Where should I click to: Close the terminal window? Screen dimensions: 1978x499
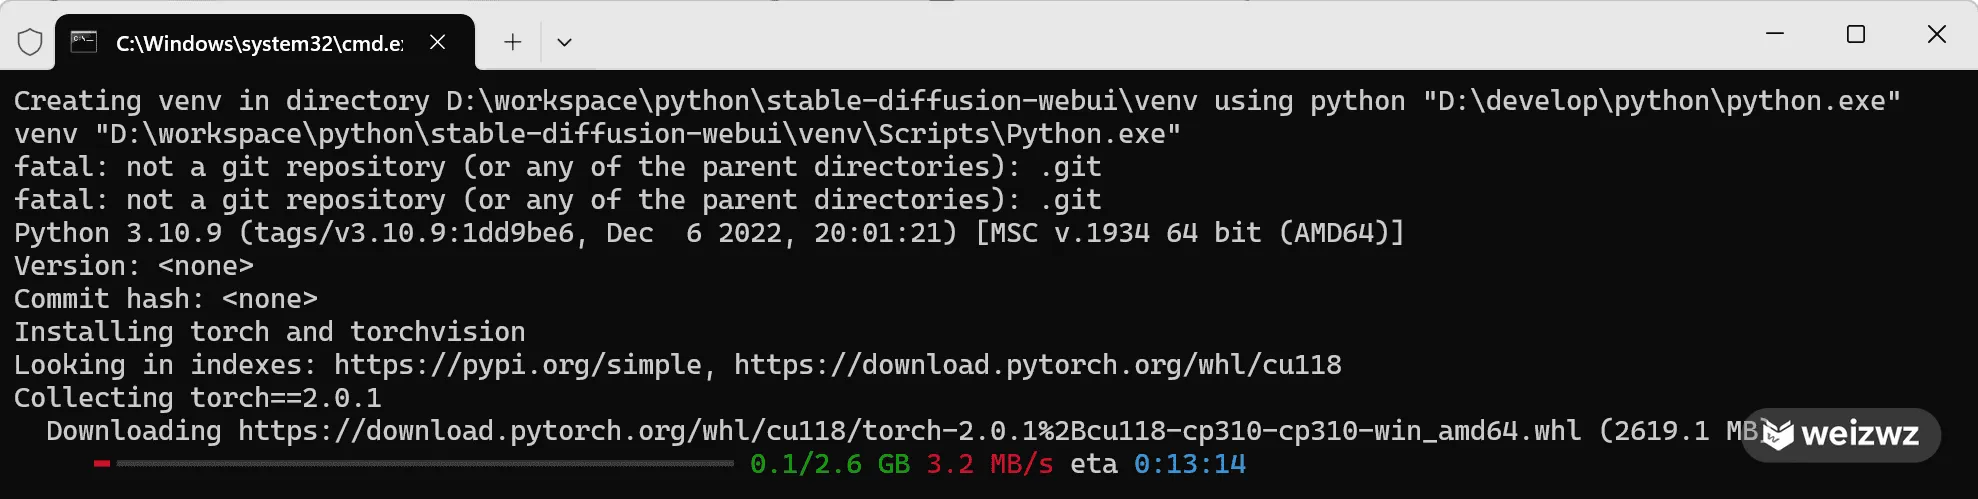1936,34
